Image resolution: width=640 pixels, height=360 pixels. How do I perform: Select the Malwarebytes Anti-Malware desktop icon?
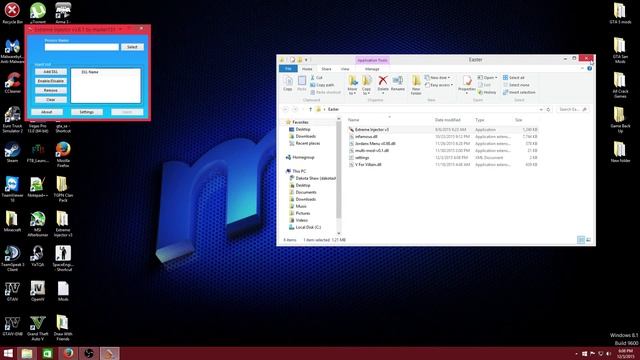pyautogui.click(x=12, y=51)
